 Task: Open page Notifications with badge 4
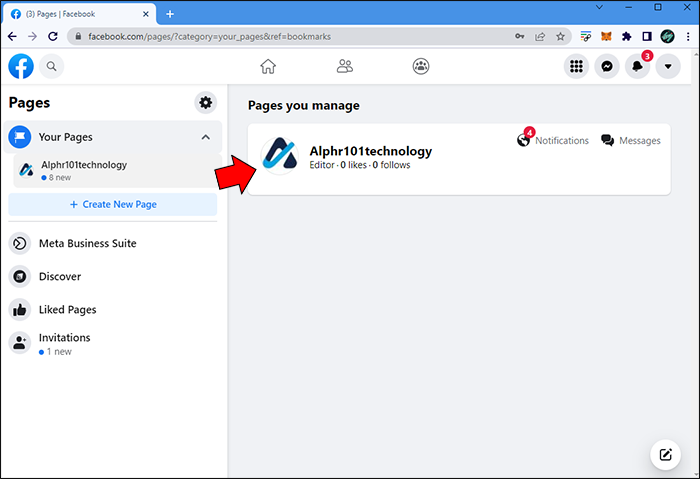pos(553,140)
